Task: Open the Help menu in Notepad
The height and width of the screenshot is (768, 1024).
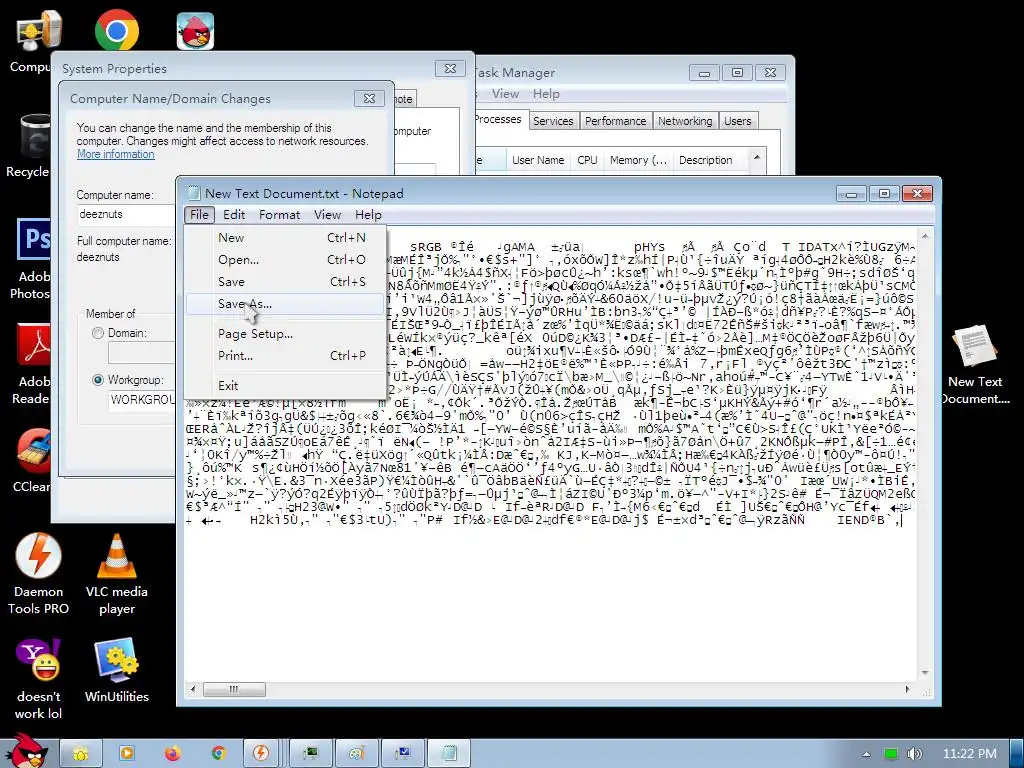Action: (x=368, y=214)
